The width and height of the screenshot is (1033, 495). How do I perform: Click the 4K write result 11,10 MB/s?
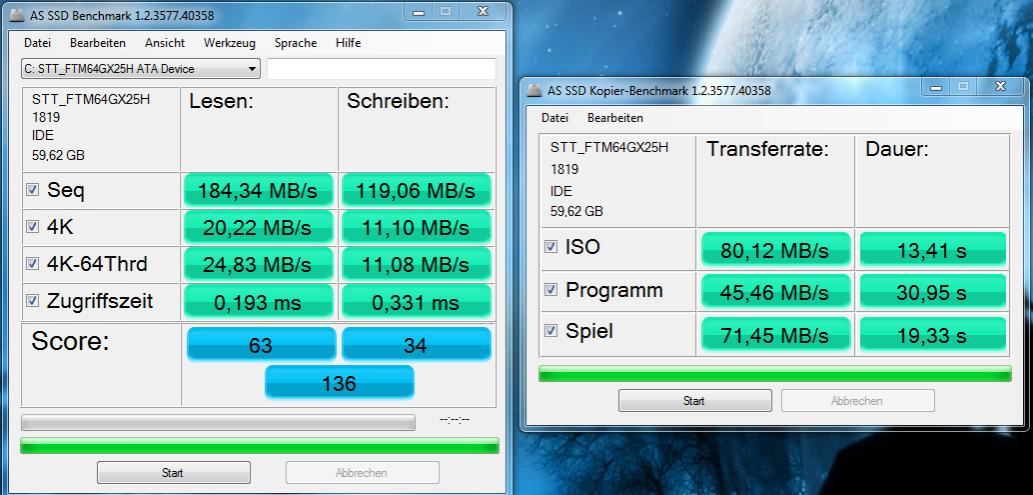click(x=416, y=227)
